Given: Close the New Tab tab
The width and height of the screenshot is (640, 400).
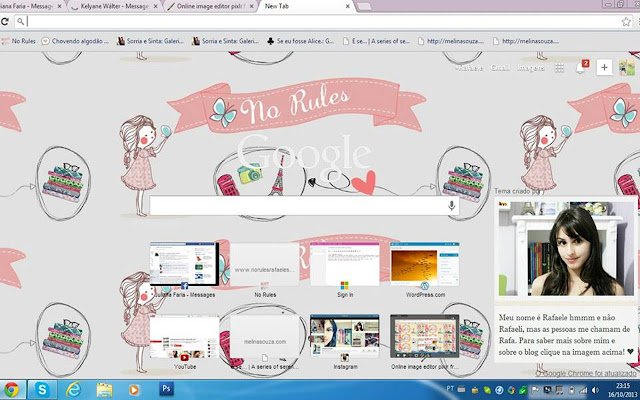Looking at the screenshot, I should coord(347,7).
